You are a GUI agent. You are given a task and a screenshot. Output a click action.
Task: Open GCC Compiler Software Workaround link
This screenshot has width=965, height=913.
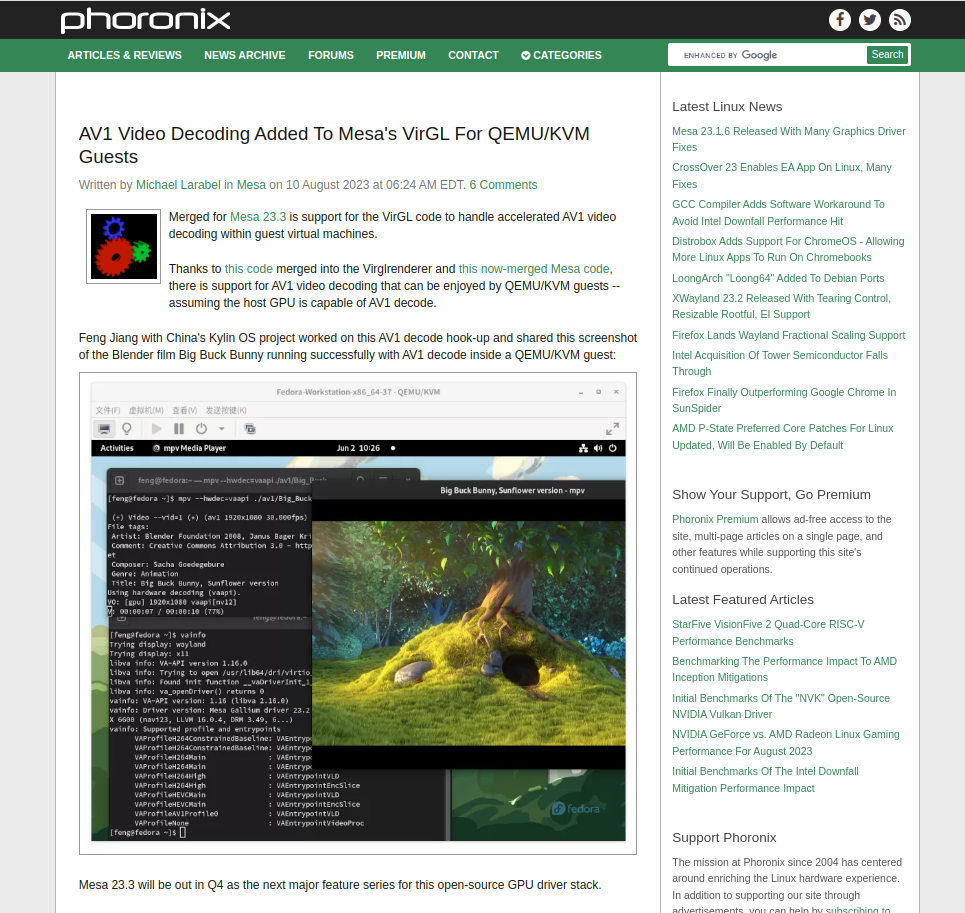(778, 212)
